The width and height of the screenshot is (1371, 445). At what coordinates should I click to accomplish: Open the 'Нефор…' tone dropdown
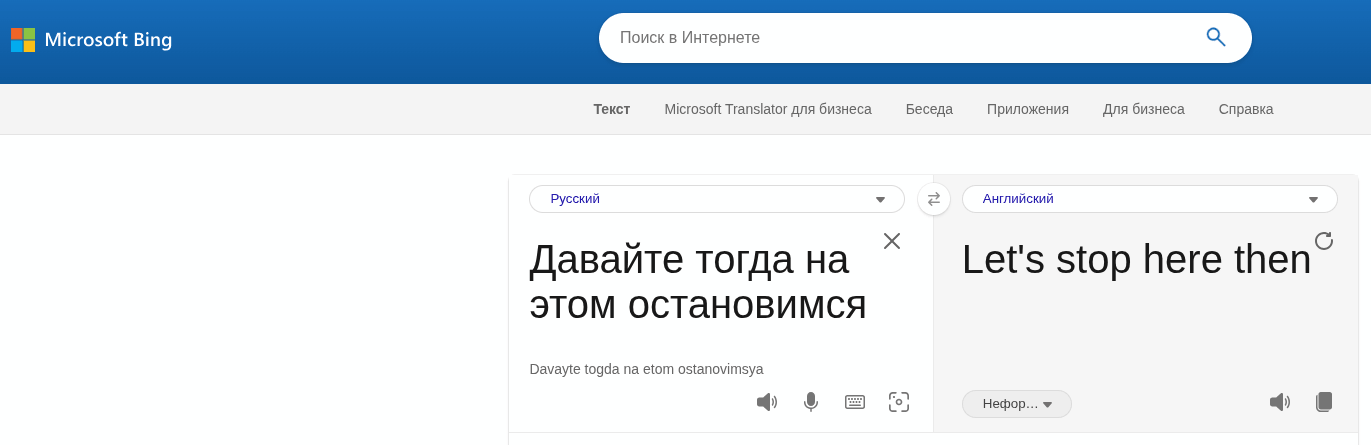pyautogui.click(x=1017, y=404)
